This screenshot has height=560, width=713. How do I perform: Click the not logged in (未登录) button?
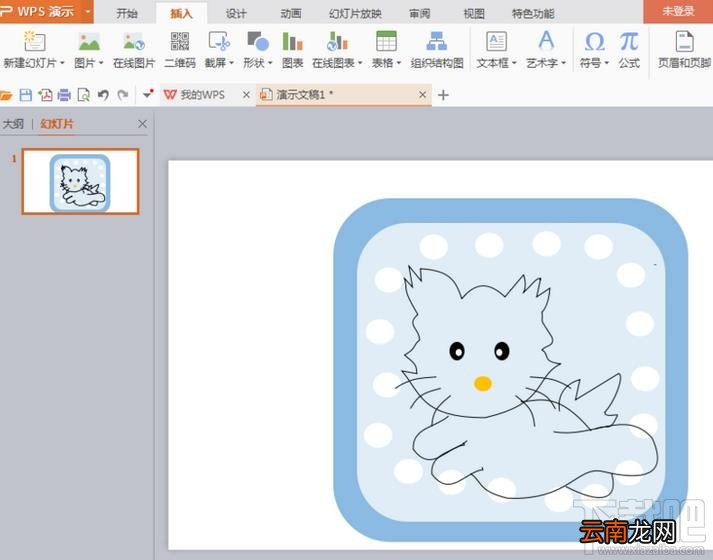pos(678,11)
